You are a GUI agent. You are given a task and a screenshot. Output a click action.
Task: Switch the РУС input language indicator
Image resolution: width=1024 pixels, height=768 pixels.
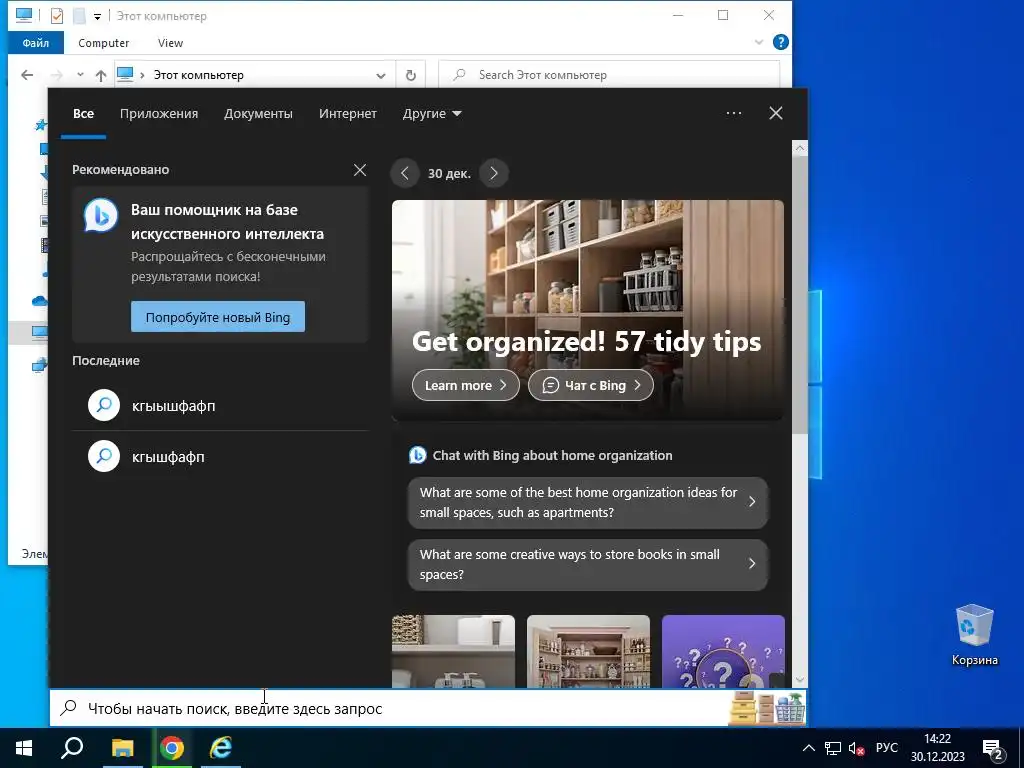[886, 748]
